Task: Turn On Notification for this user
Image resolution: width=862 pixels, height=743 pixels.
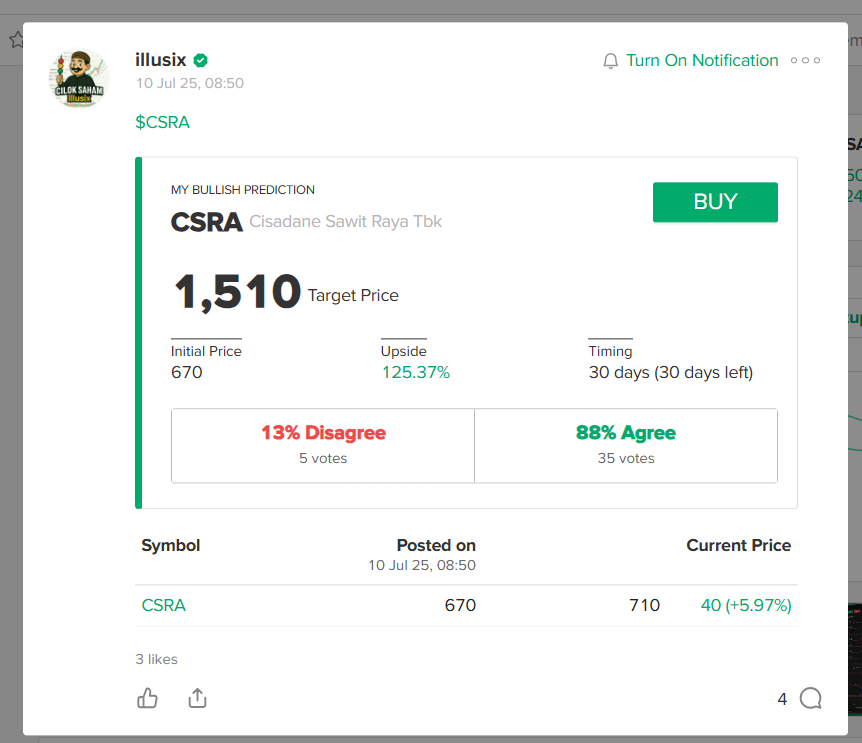Action: point(702,60)
